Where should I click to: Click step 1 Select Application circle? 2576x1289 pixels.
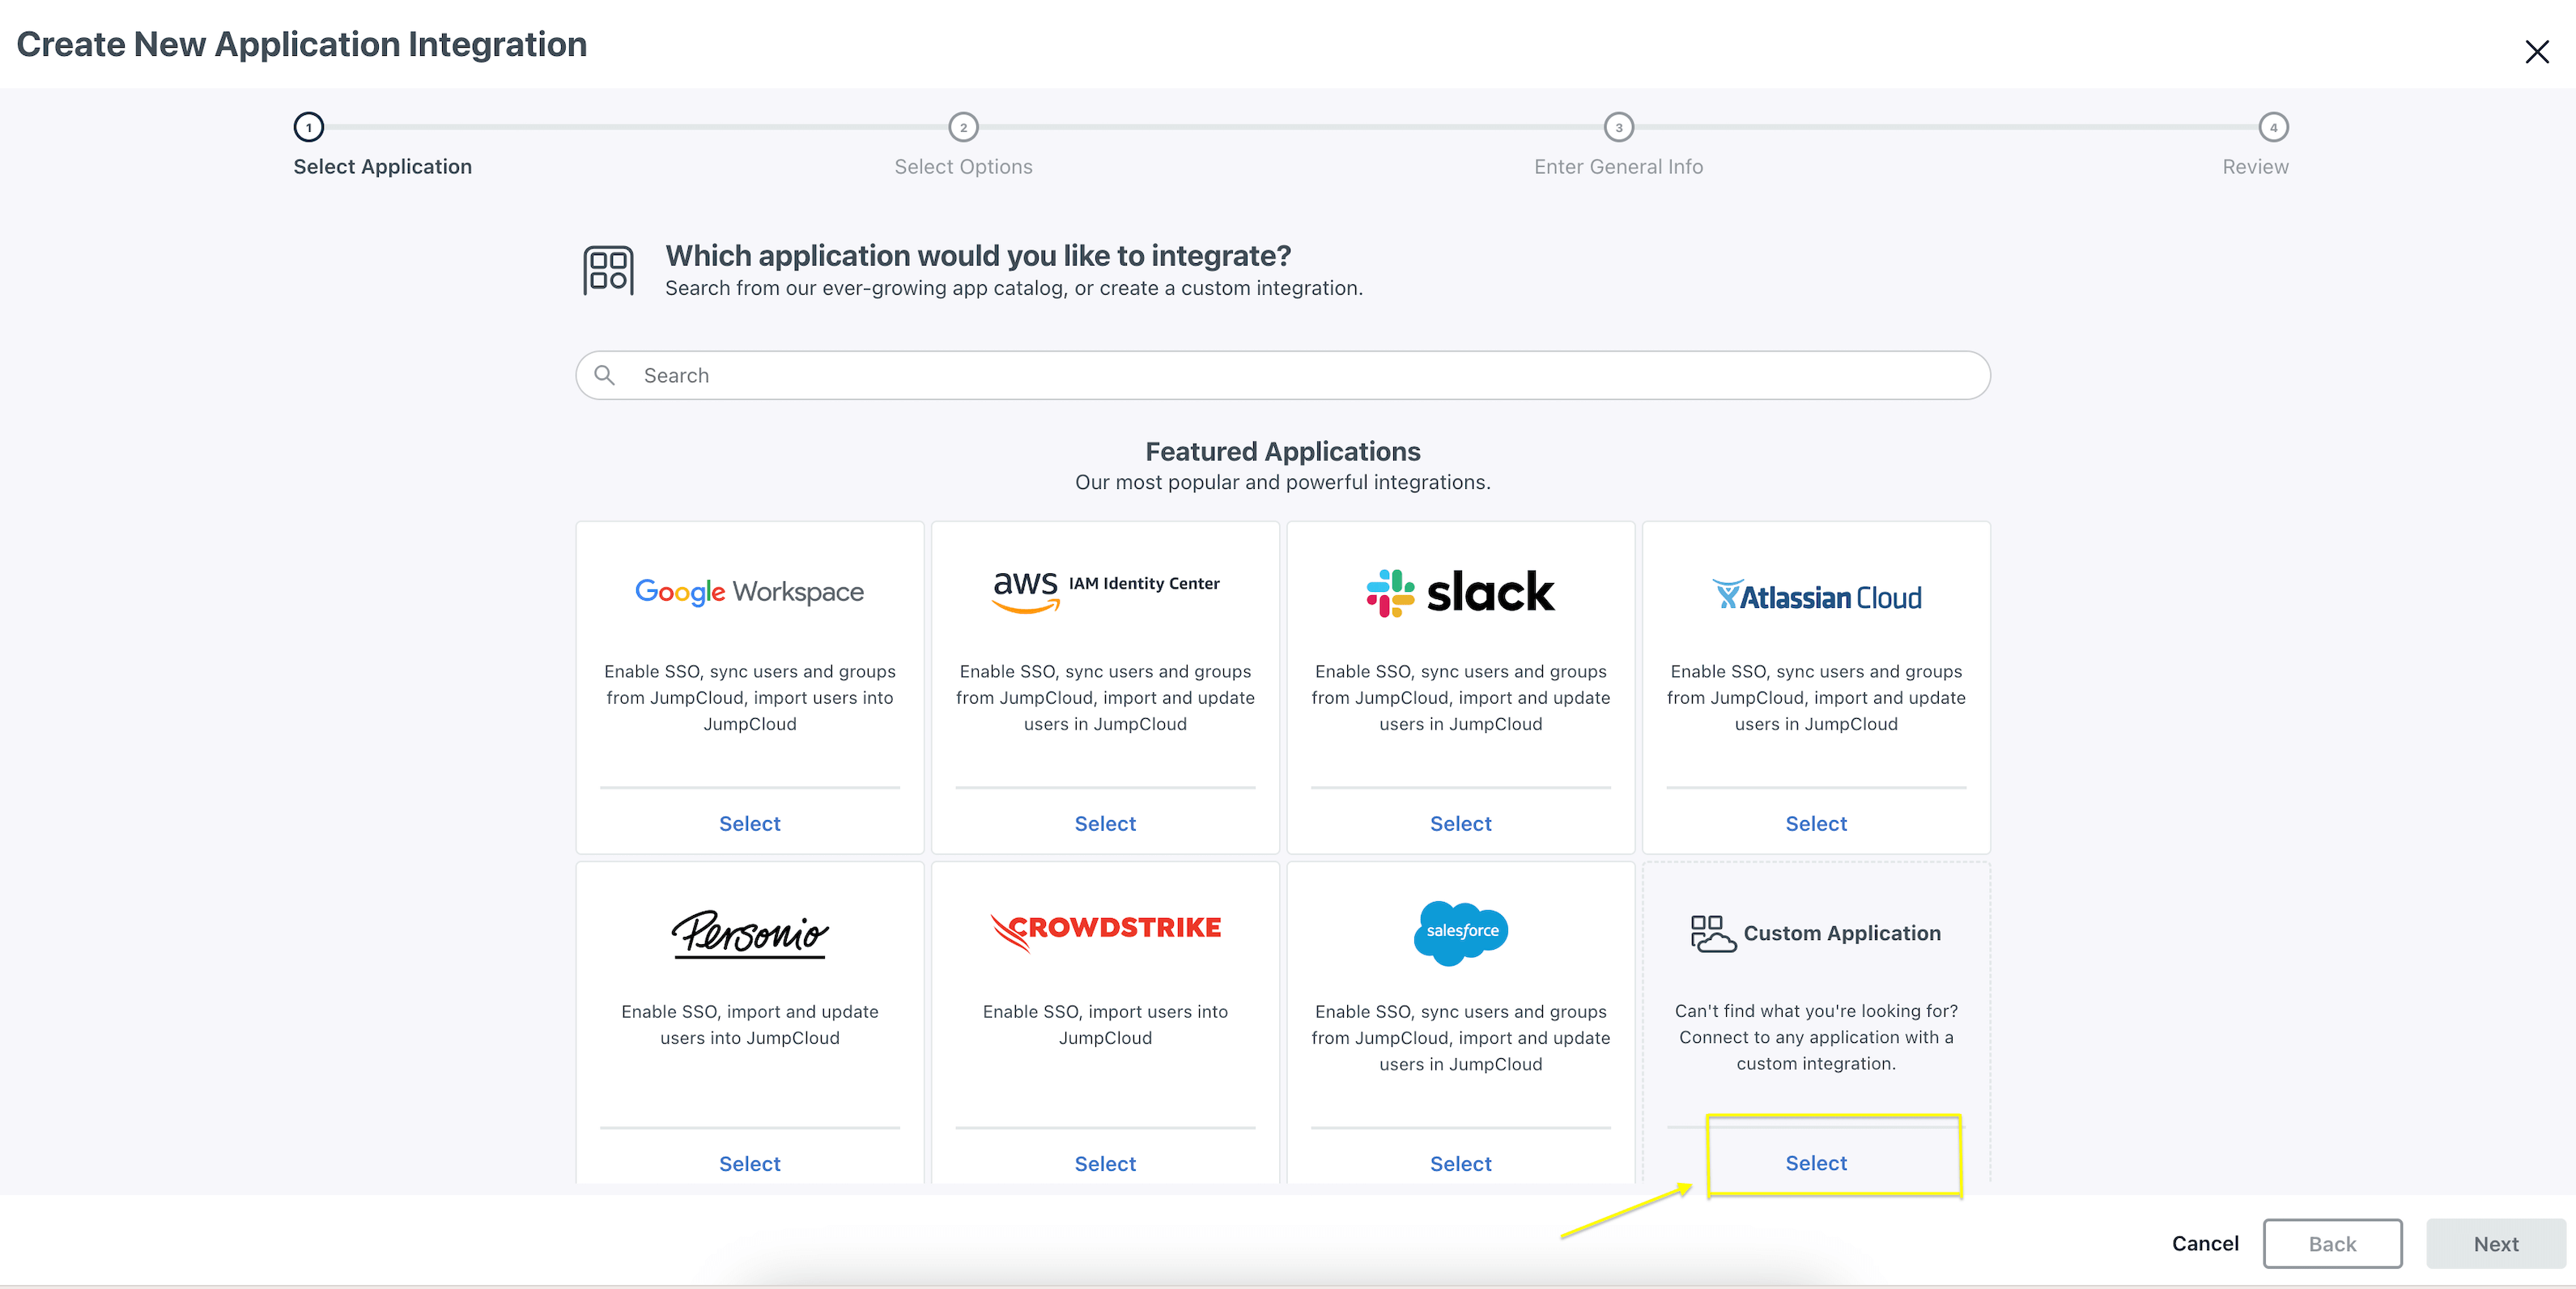pyautogui.click(x=308, y=127)
